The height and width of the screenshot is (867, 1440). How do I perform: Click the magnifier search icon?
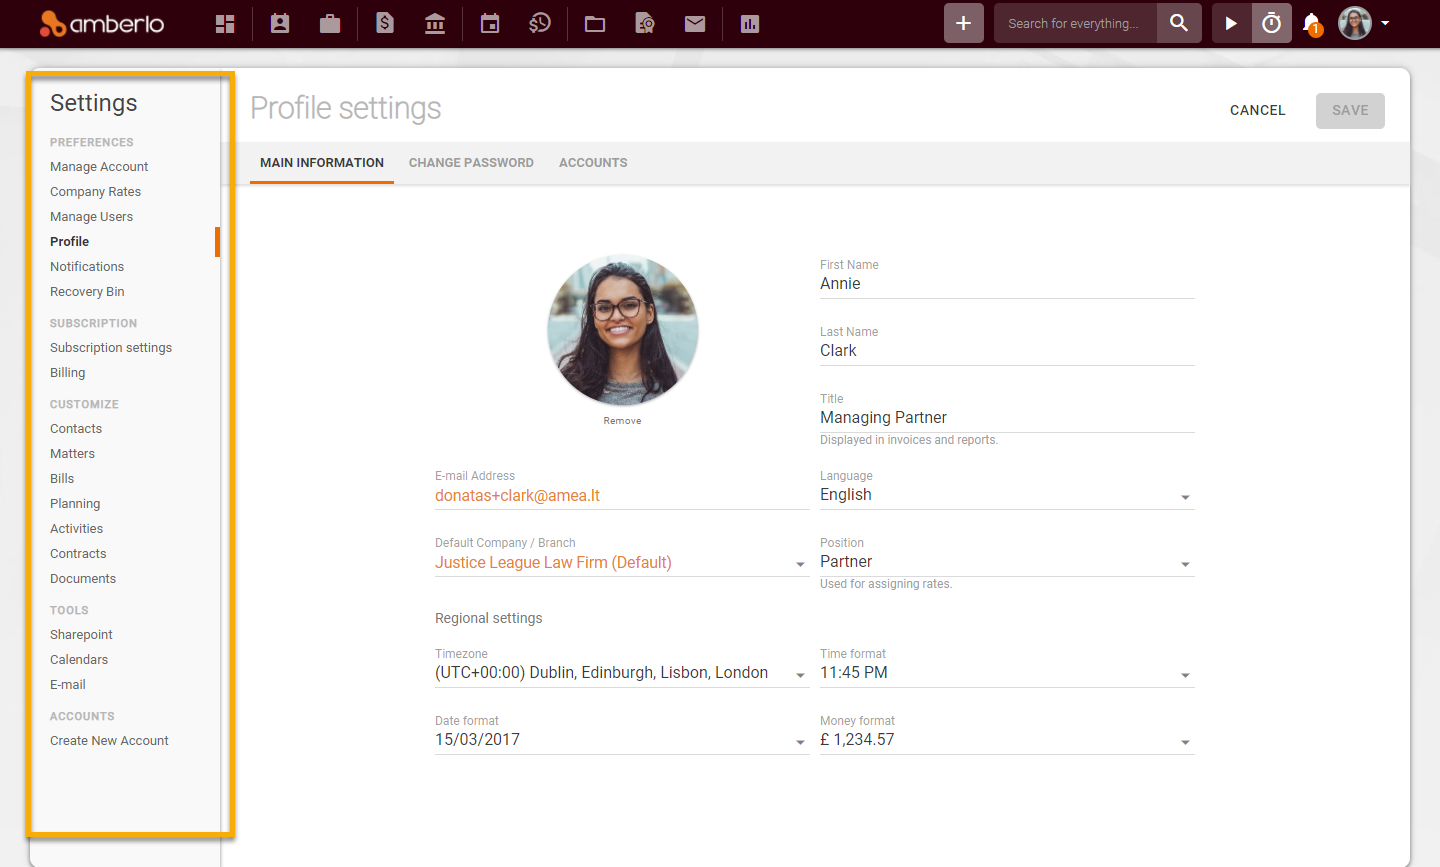pos(1179,23)
